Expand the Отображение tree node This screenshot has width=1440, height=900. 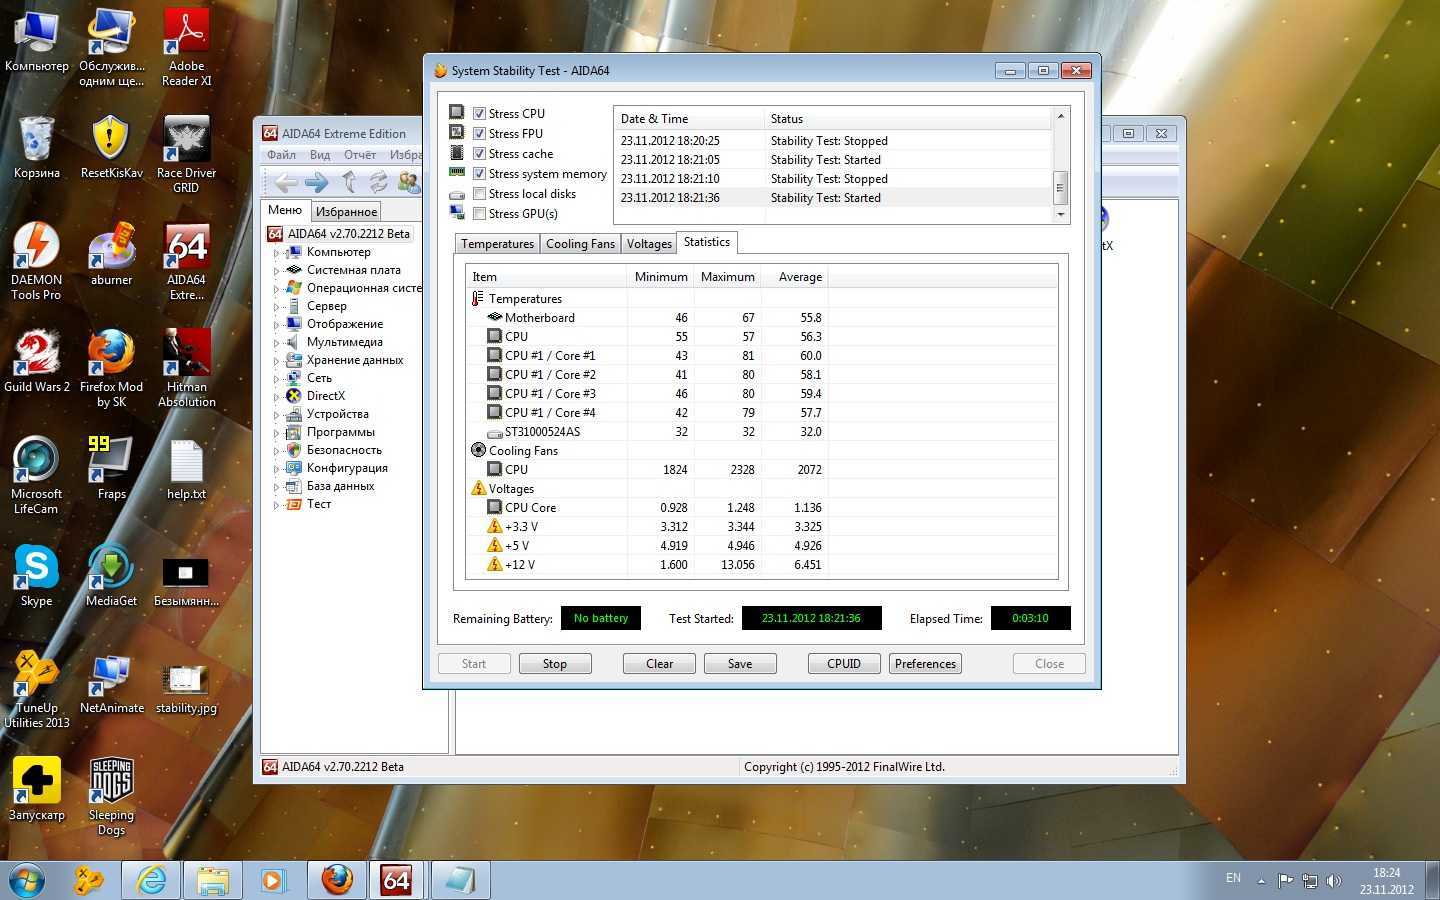[x=277, y=325]
